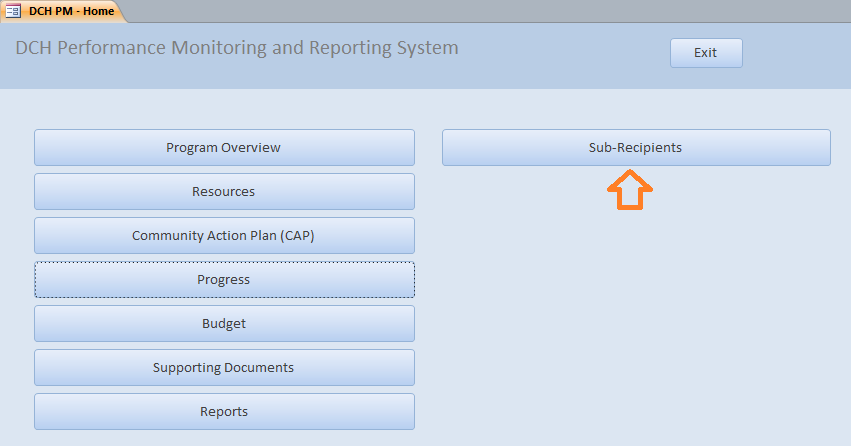Open the Program Overview section
The width and height of the screenshot is (851, 446).
tap(224, 148)
